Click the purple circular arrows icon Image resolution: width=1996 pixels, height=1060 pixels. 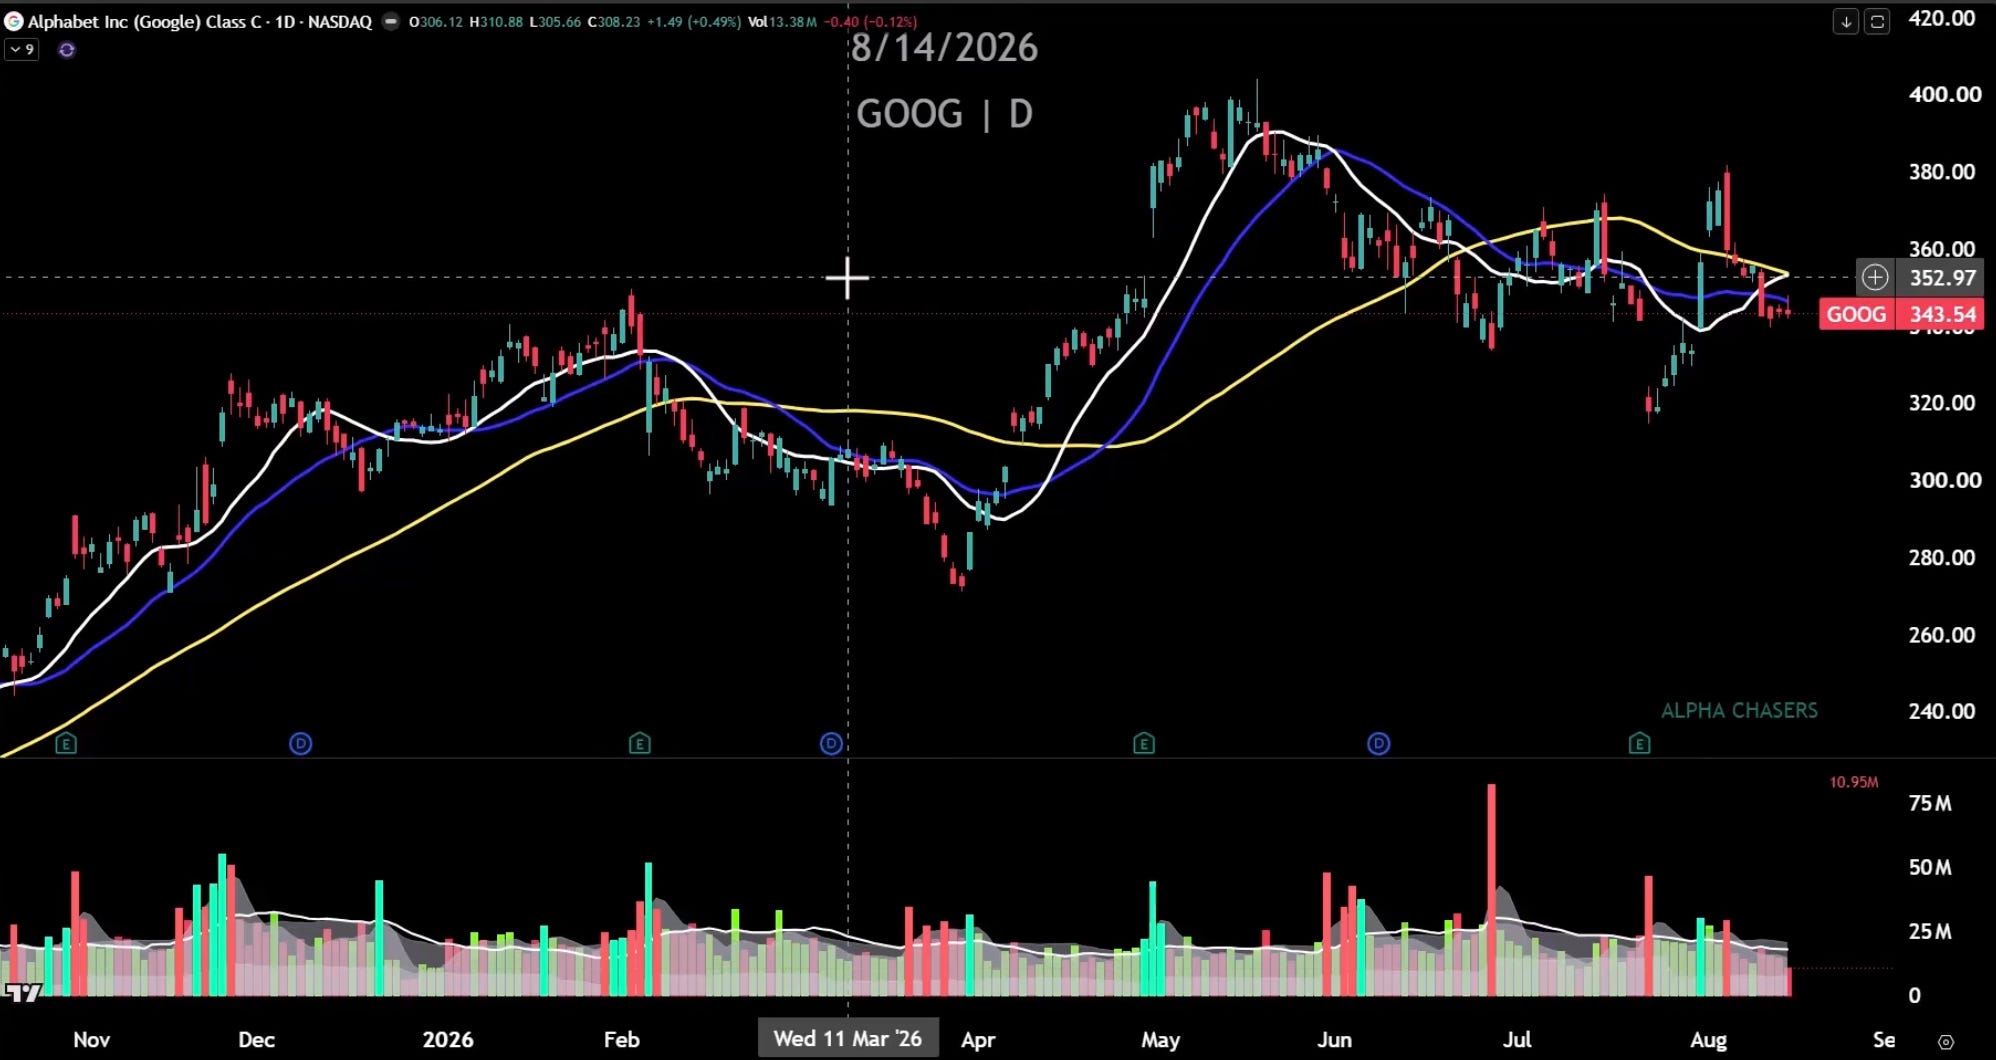[x=67, y=49]
